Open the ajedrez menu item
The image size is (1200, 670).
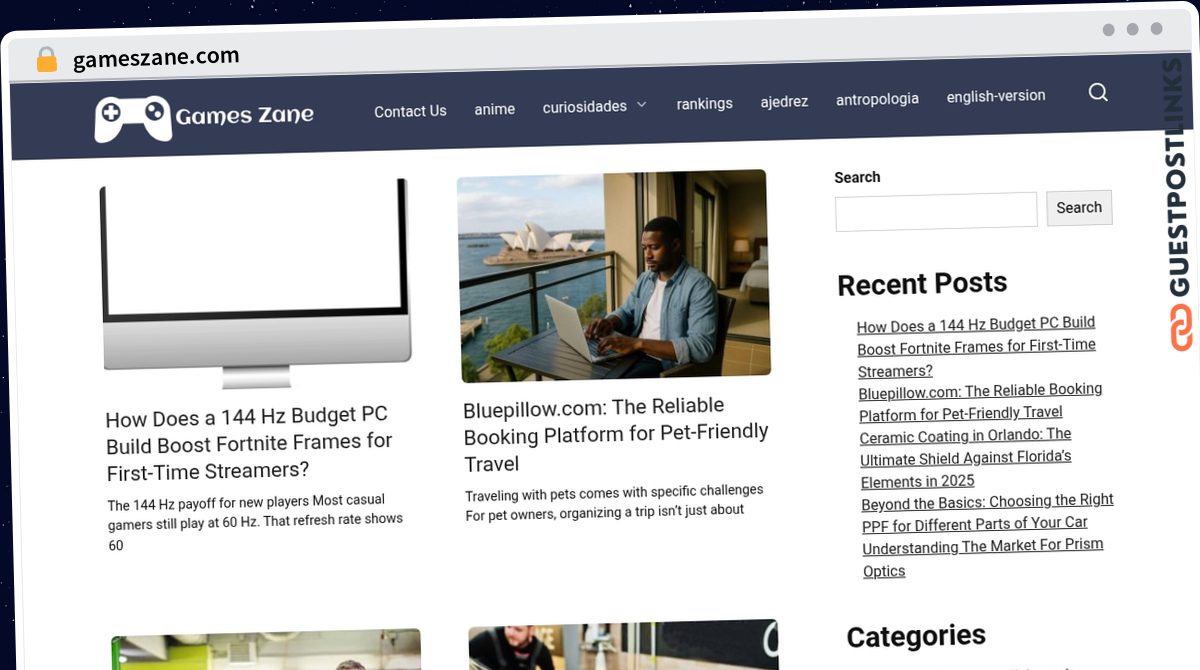click(784, 101)
